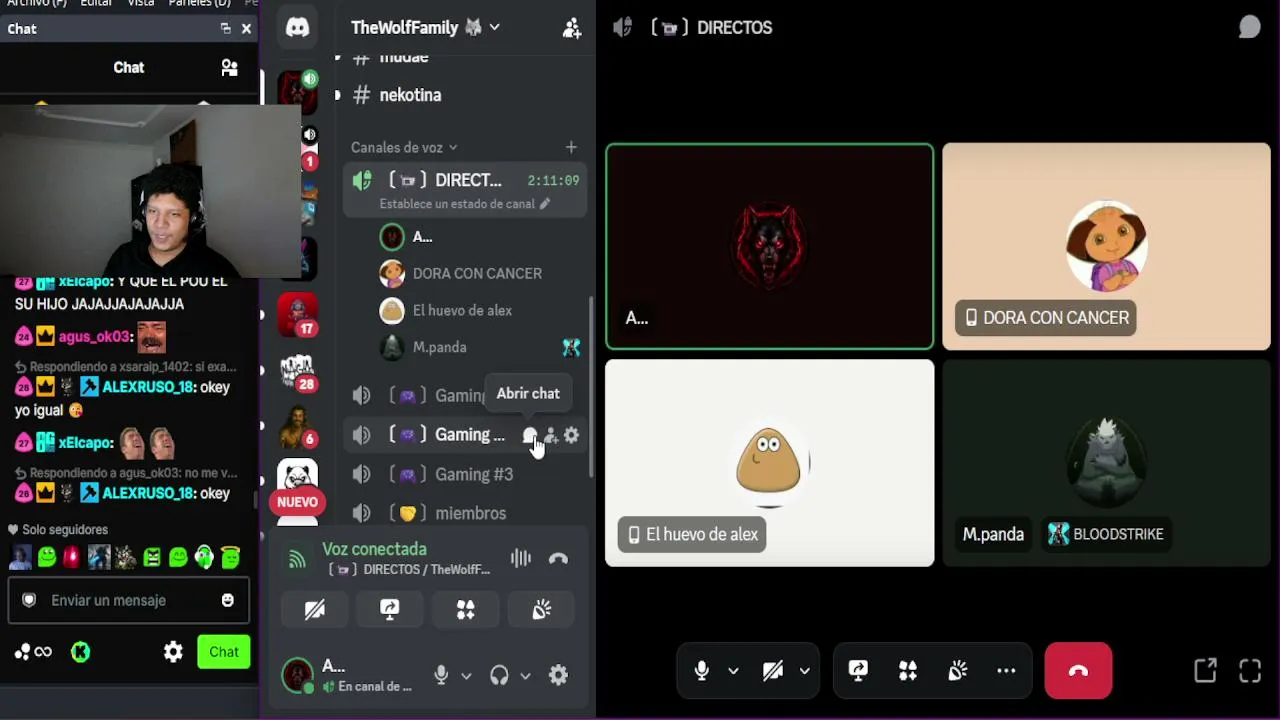
Task: Focus the M.panda video tile
Action: pyautogui.click(x=1106, y=463)
